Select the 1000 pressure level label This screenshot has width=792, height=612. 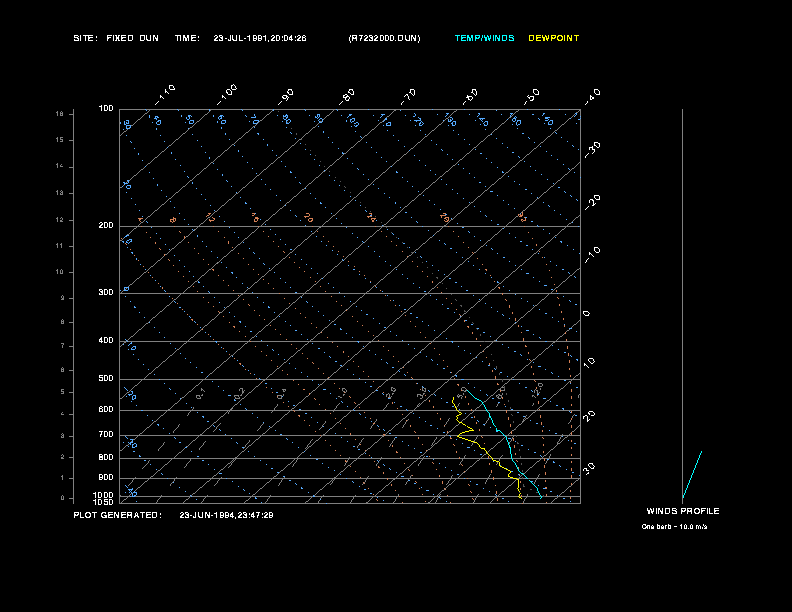(x=104, y=495)
